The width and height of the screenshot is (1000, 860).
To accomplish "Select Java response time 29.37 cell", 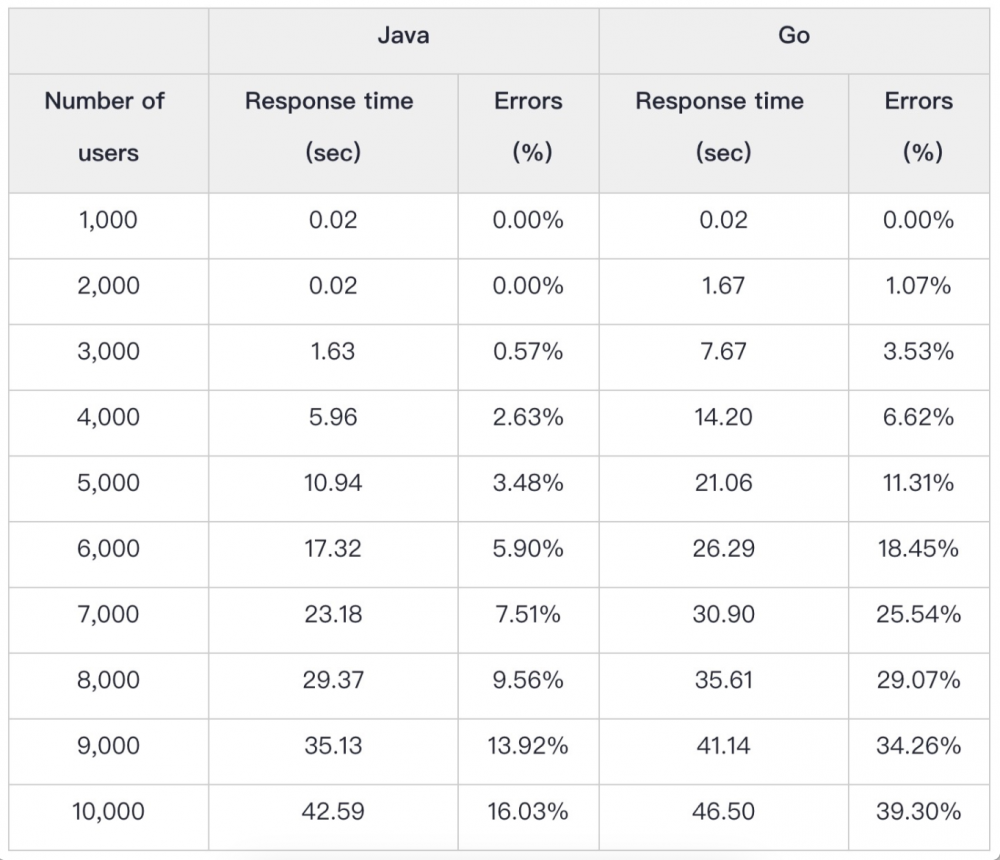I will coord(333,681).
